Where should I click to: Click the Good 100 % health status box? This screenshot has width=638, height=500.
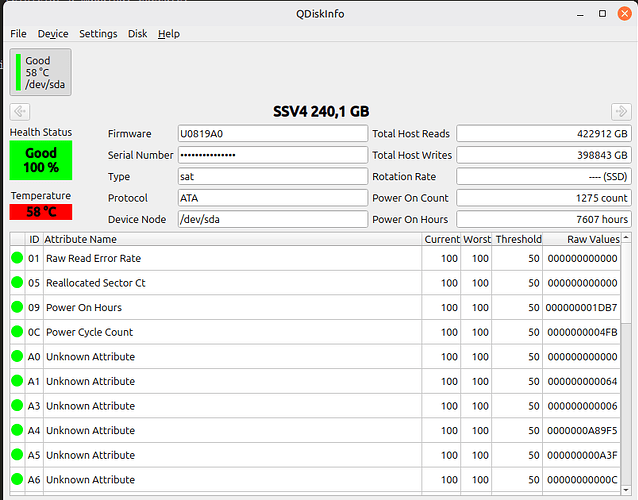pyautogui.click(x=41, y=160)
